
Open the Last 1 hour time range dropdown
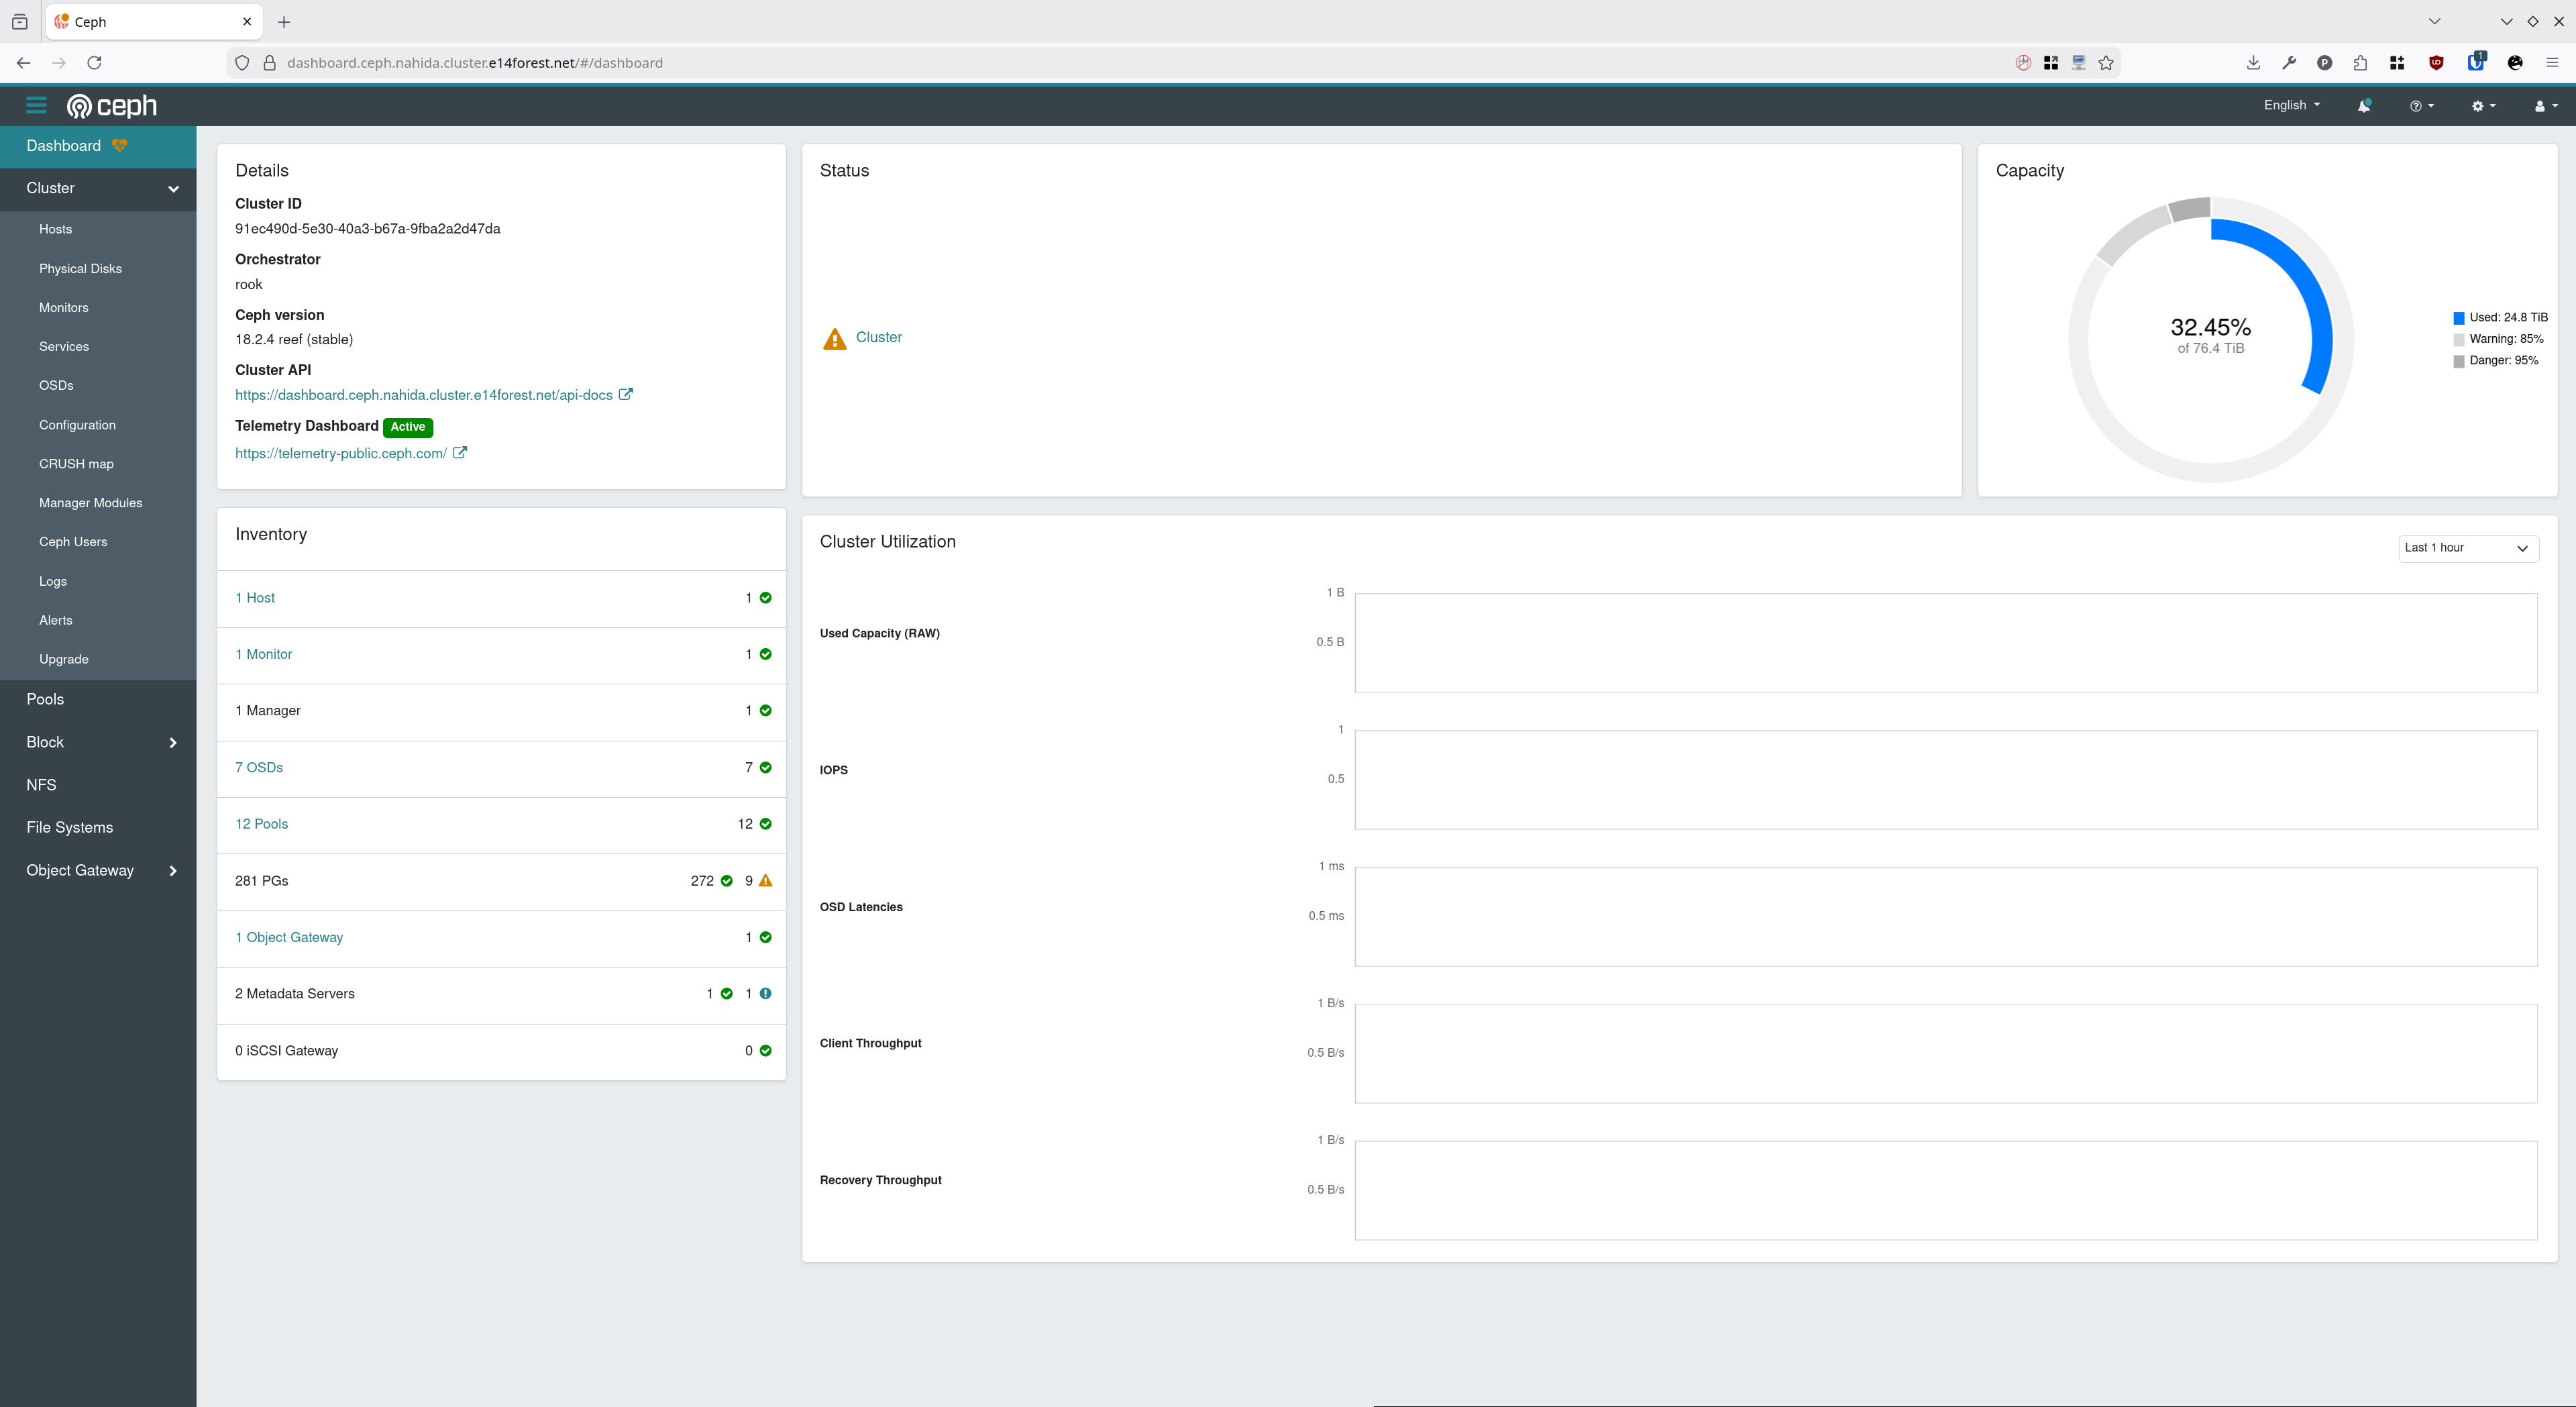click(2467, 548)
